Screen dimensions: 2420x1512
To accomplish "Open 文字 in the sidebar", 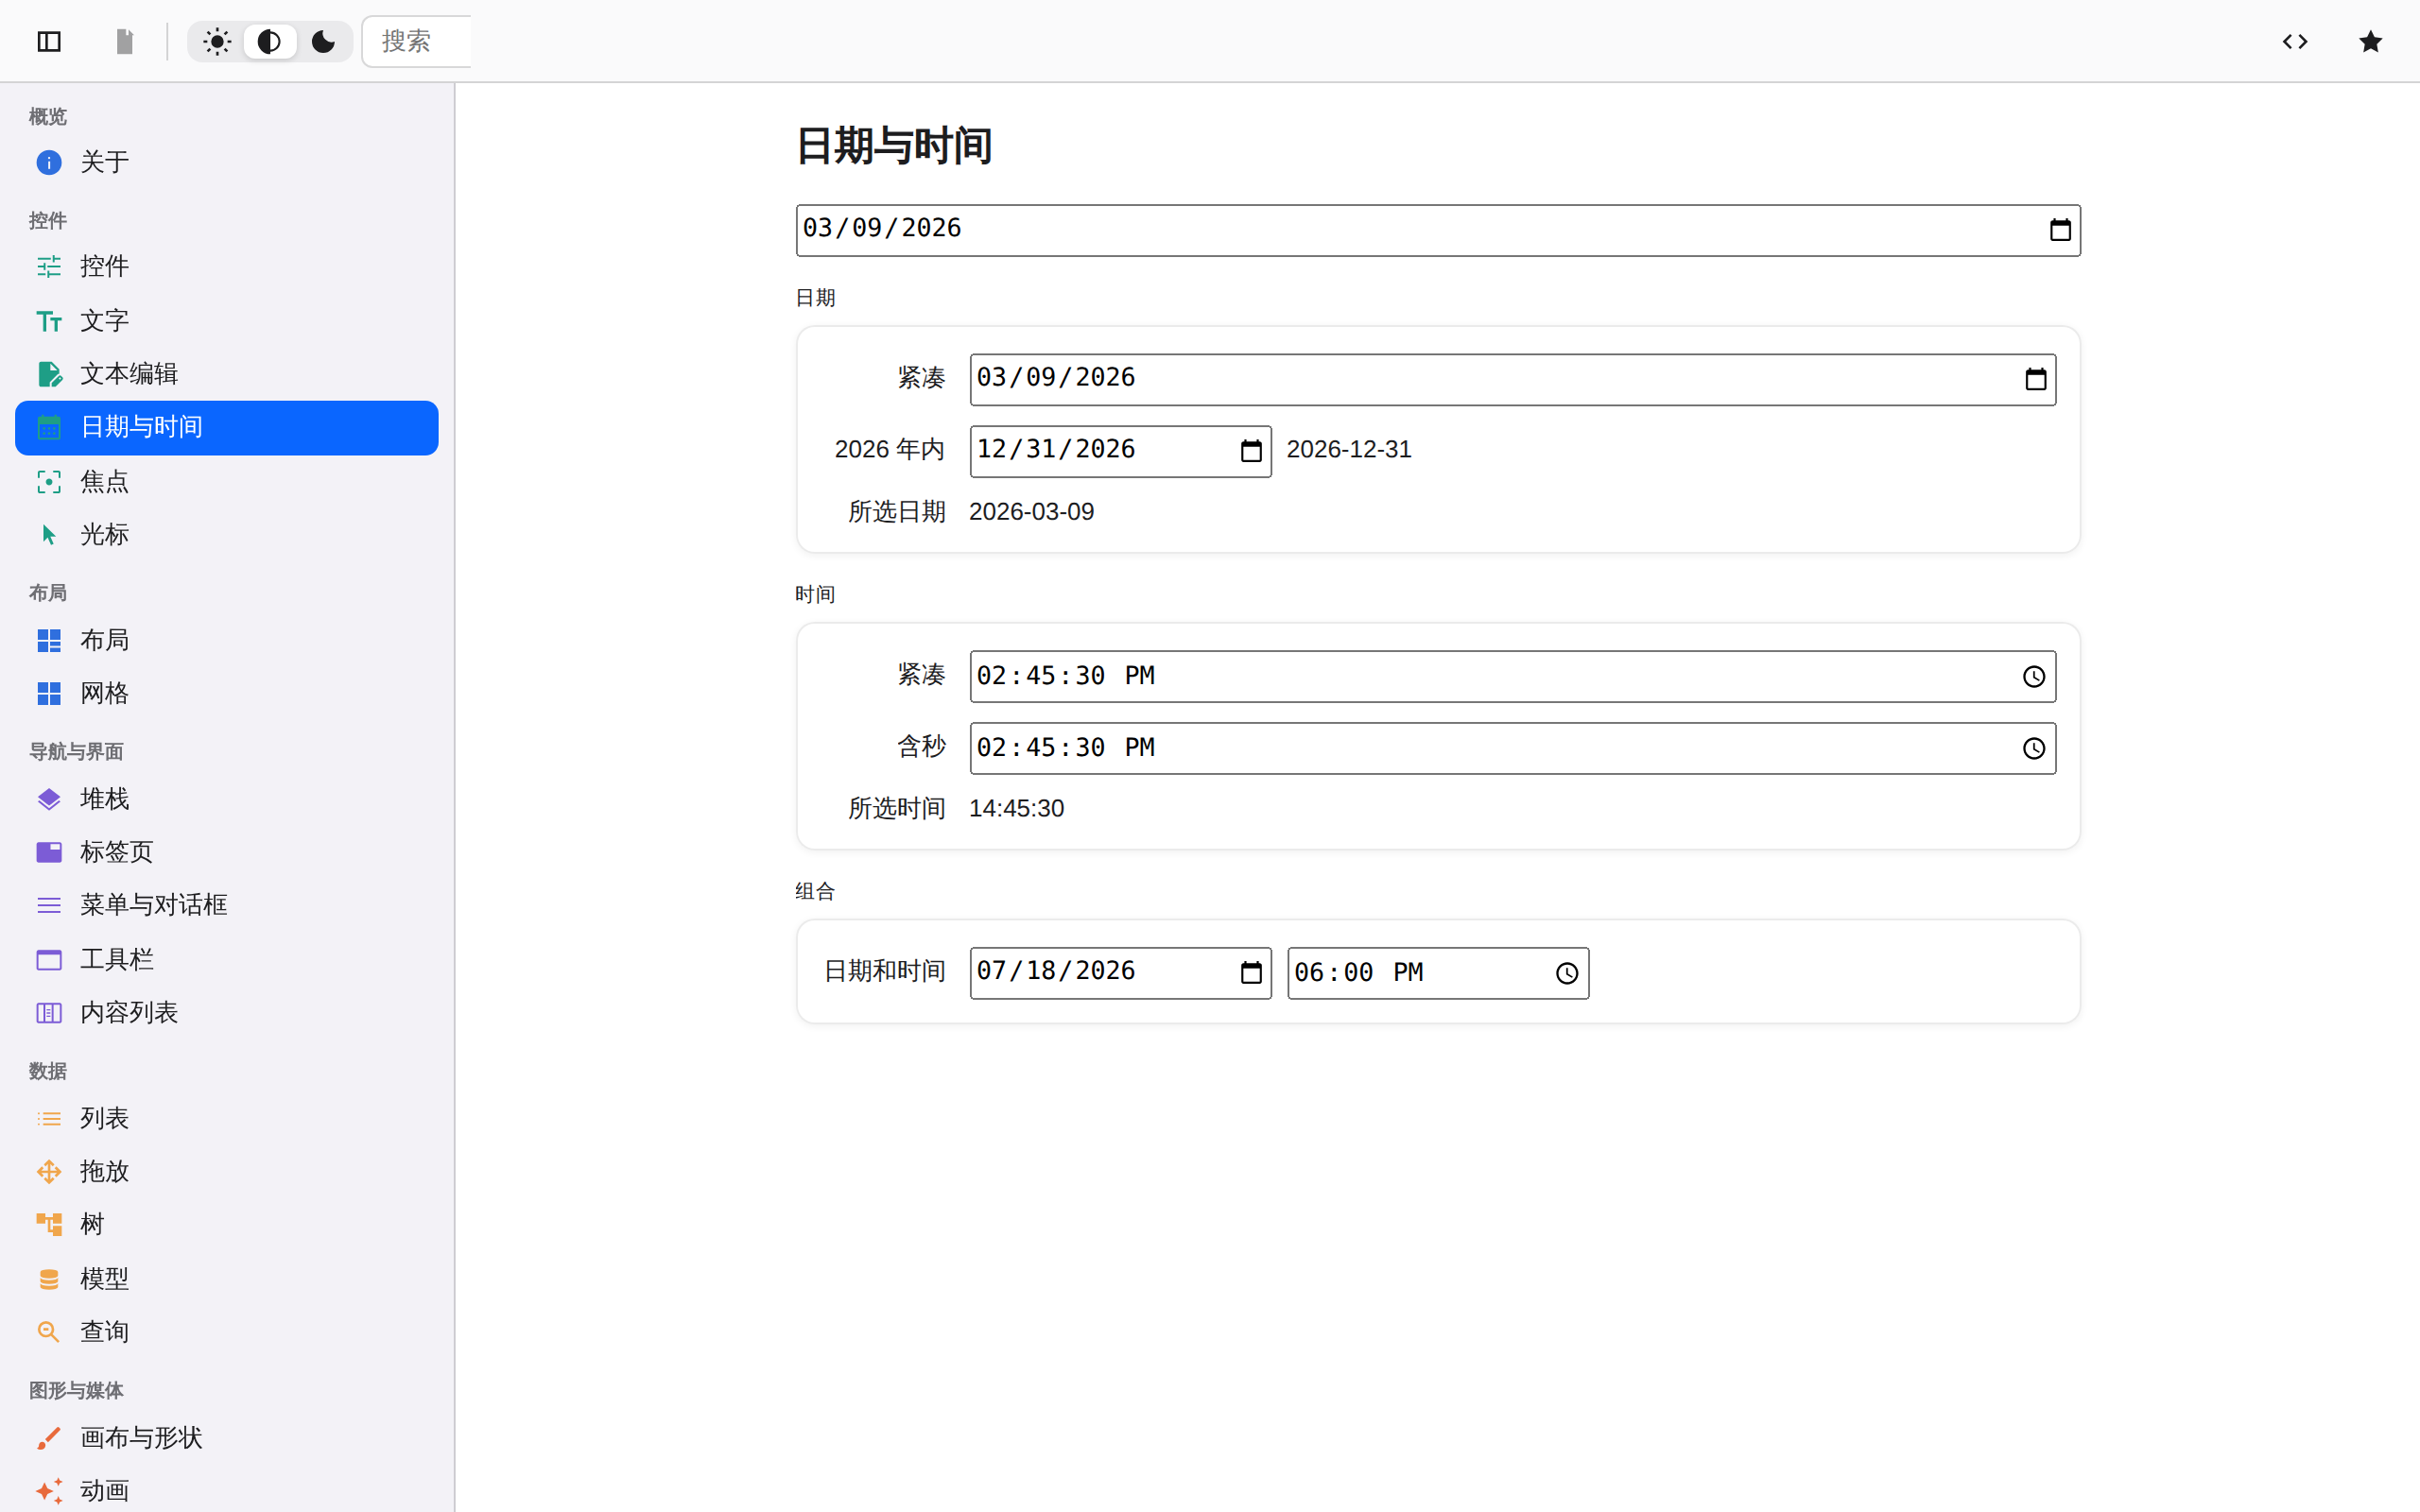I will point(227,320).
